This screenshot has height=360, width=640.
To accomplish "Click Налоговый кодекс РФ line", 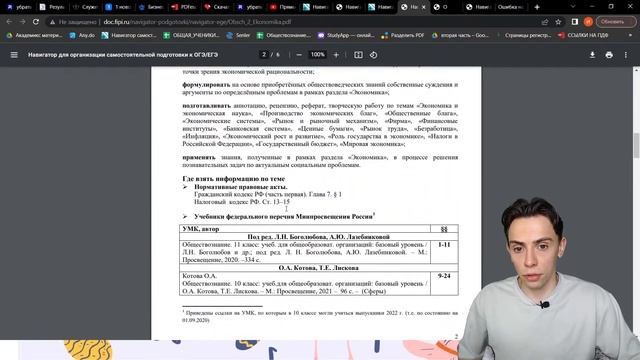I will pos(242,202).
